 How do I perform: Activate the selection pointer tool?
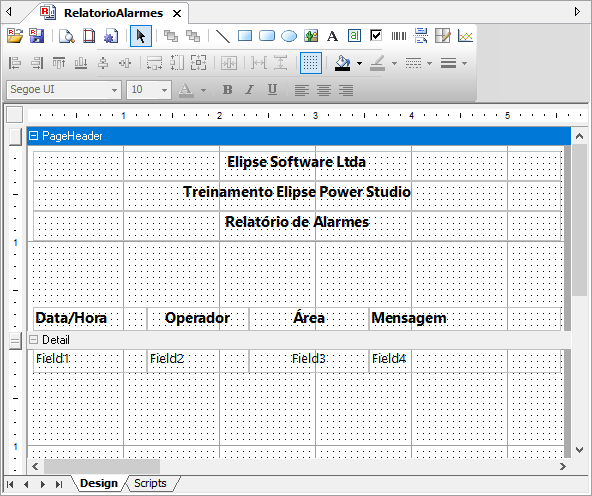click(141, 36)
